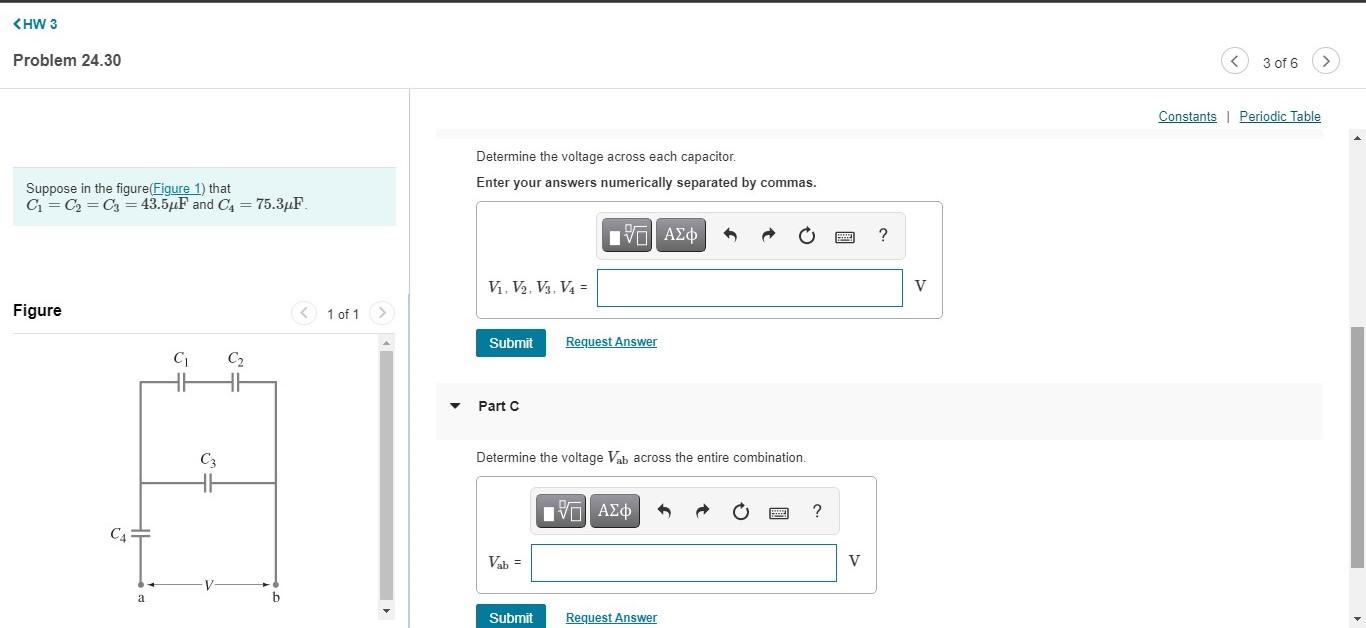Open the Constants reference
Screen dimensions: 1366x628
click(1187, 116)
